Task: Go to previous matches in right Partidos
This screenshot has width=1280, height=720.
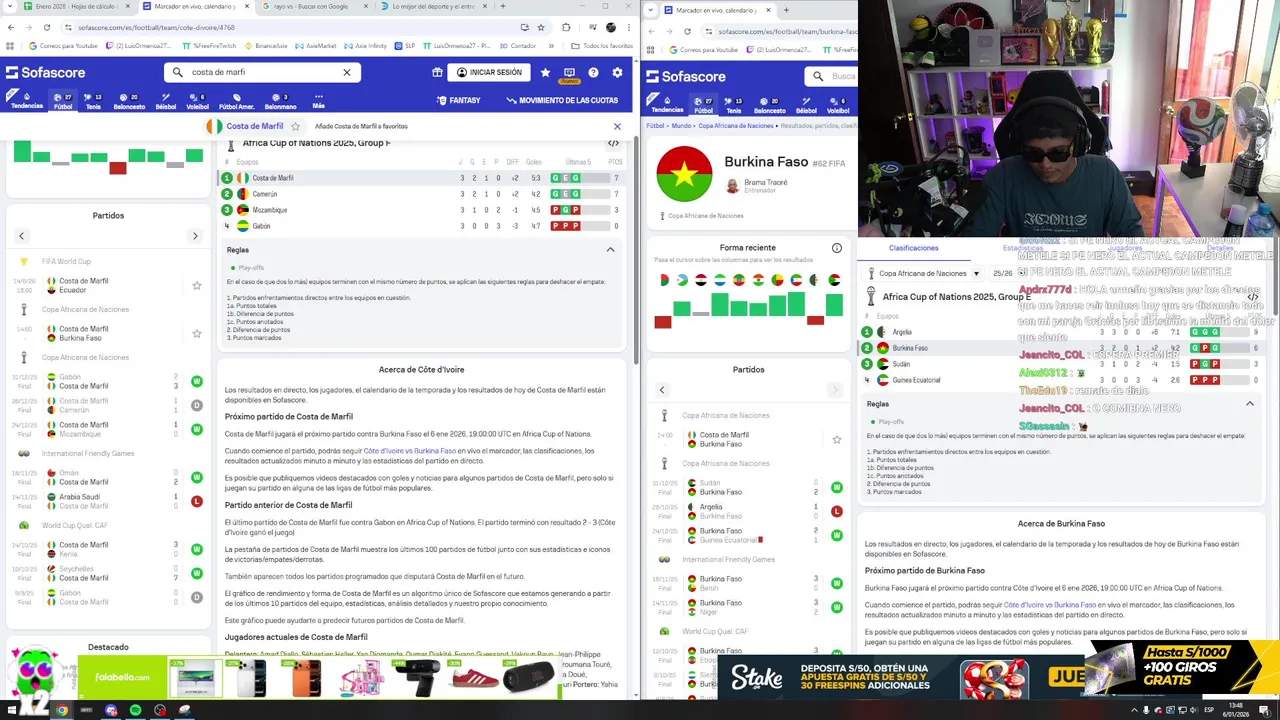Action: [661, 390]
